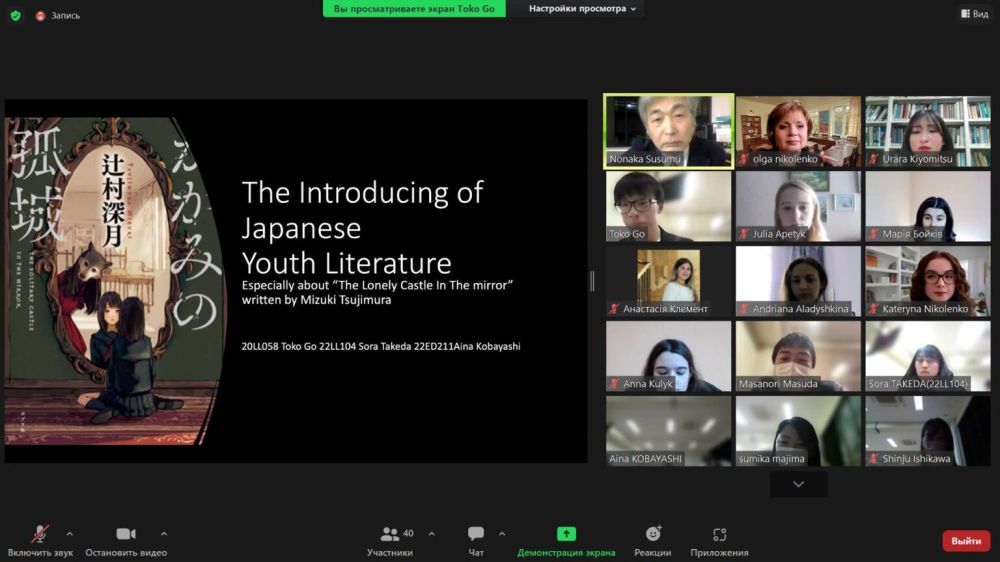Click the green encryption shield icon
Image resolution: width=1000 pixels, height=562 pixels.
pos(15,15)
